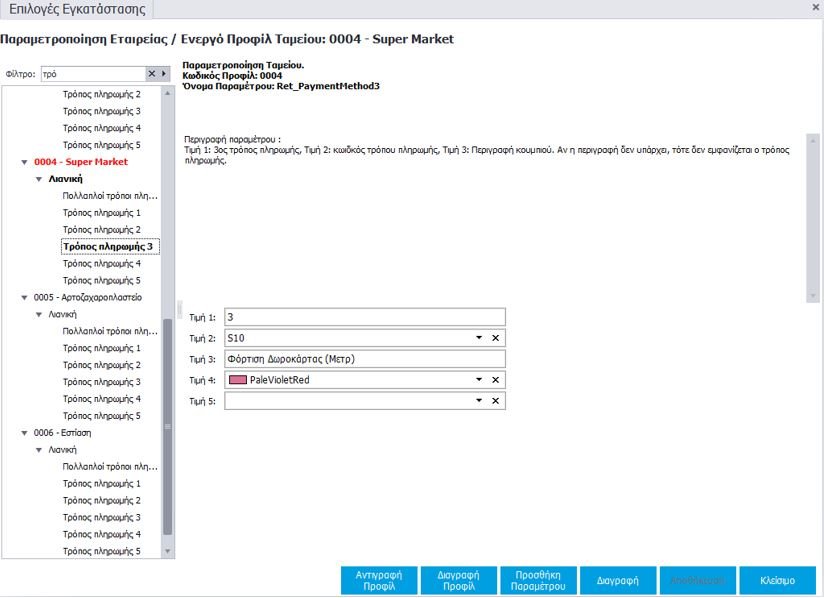
Task: Click into the Τιμή 3 text field
Action: (x=365, y=359)
